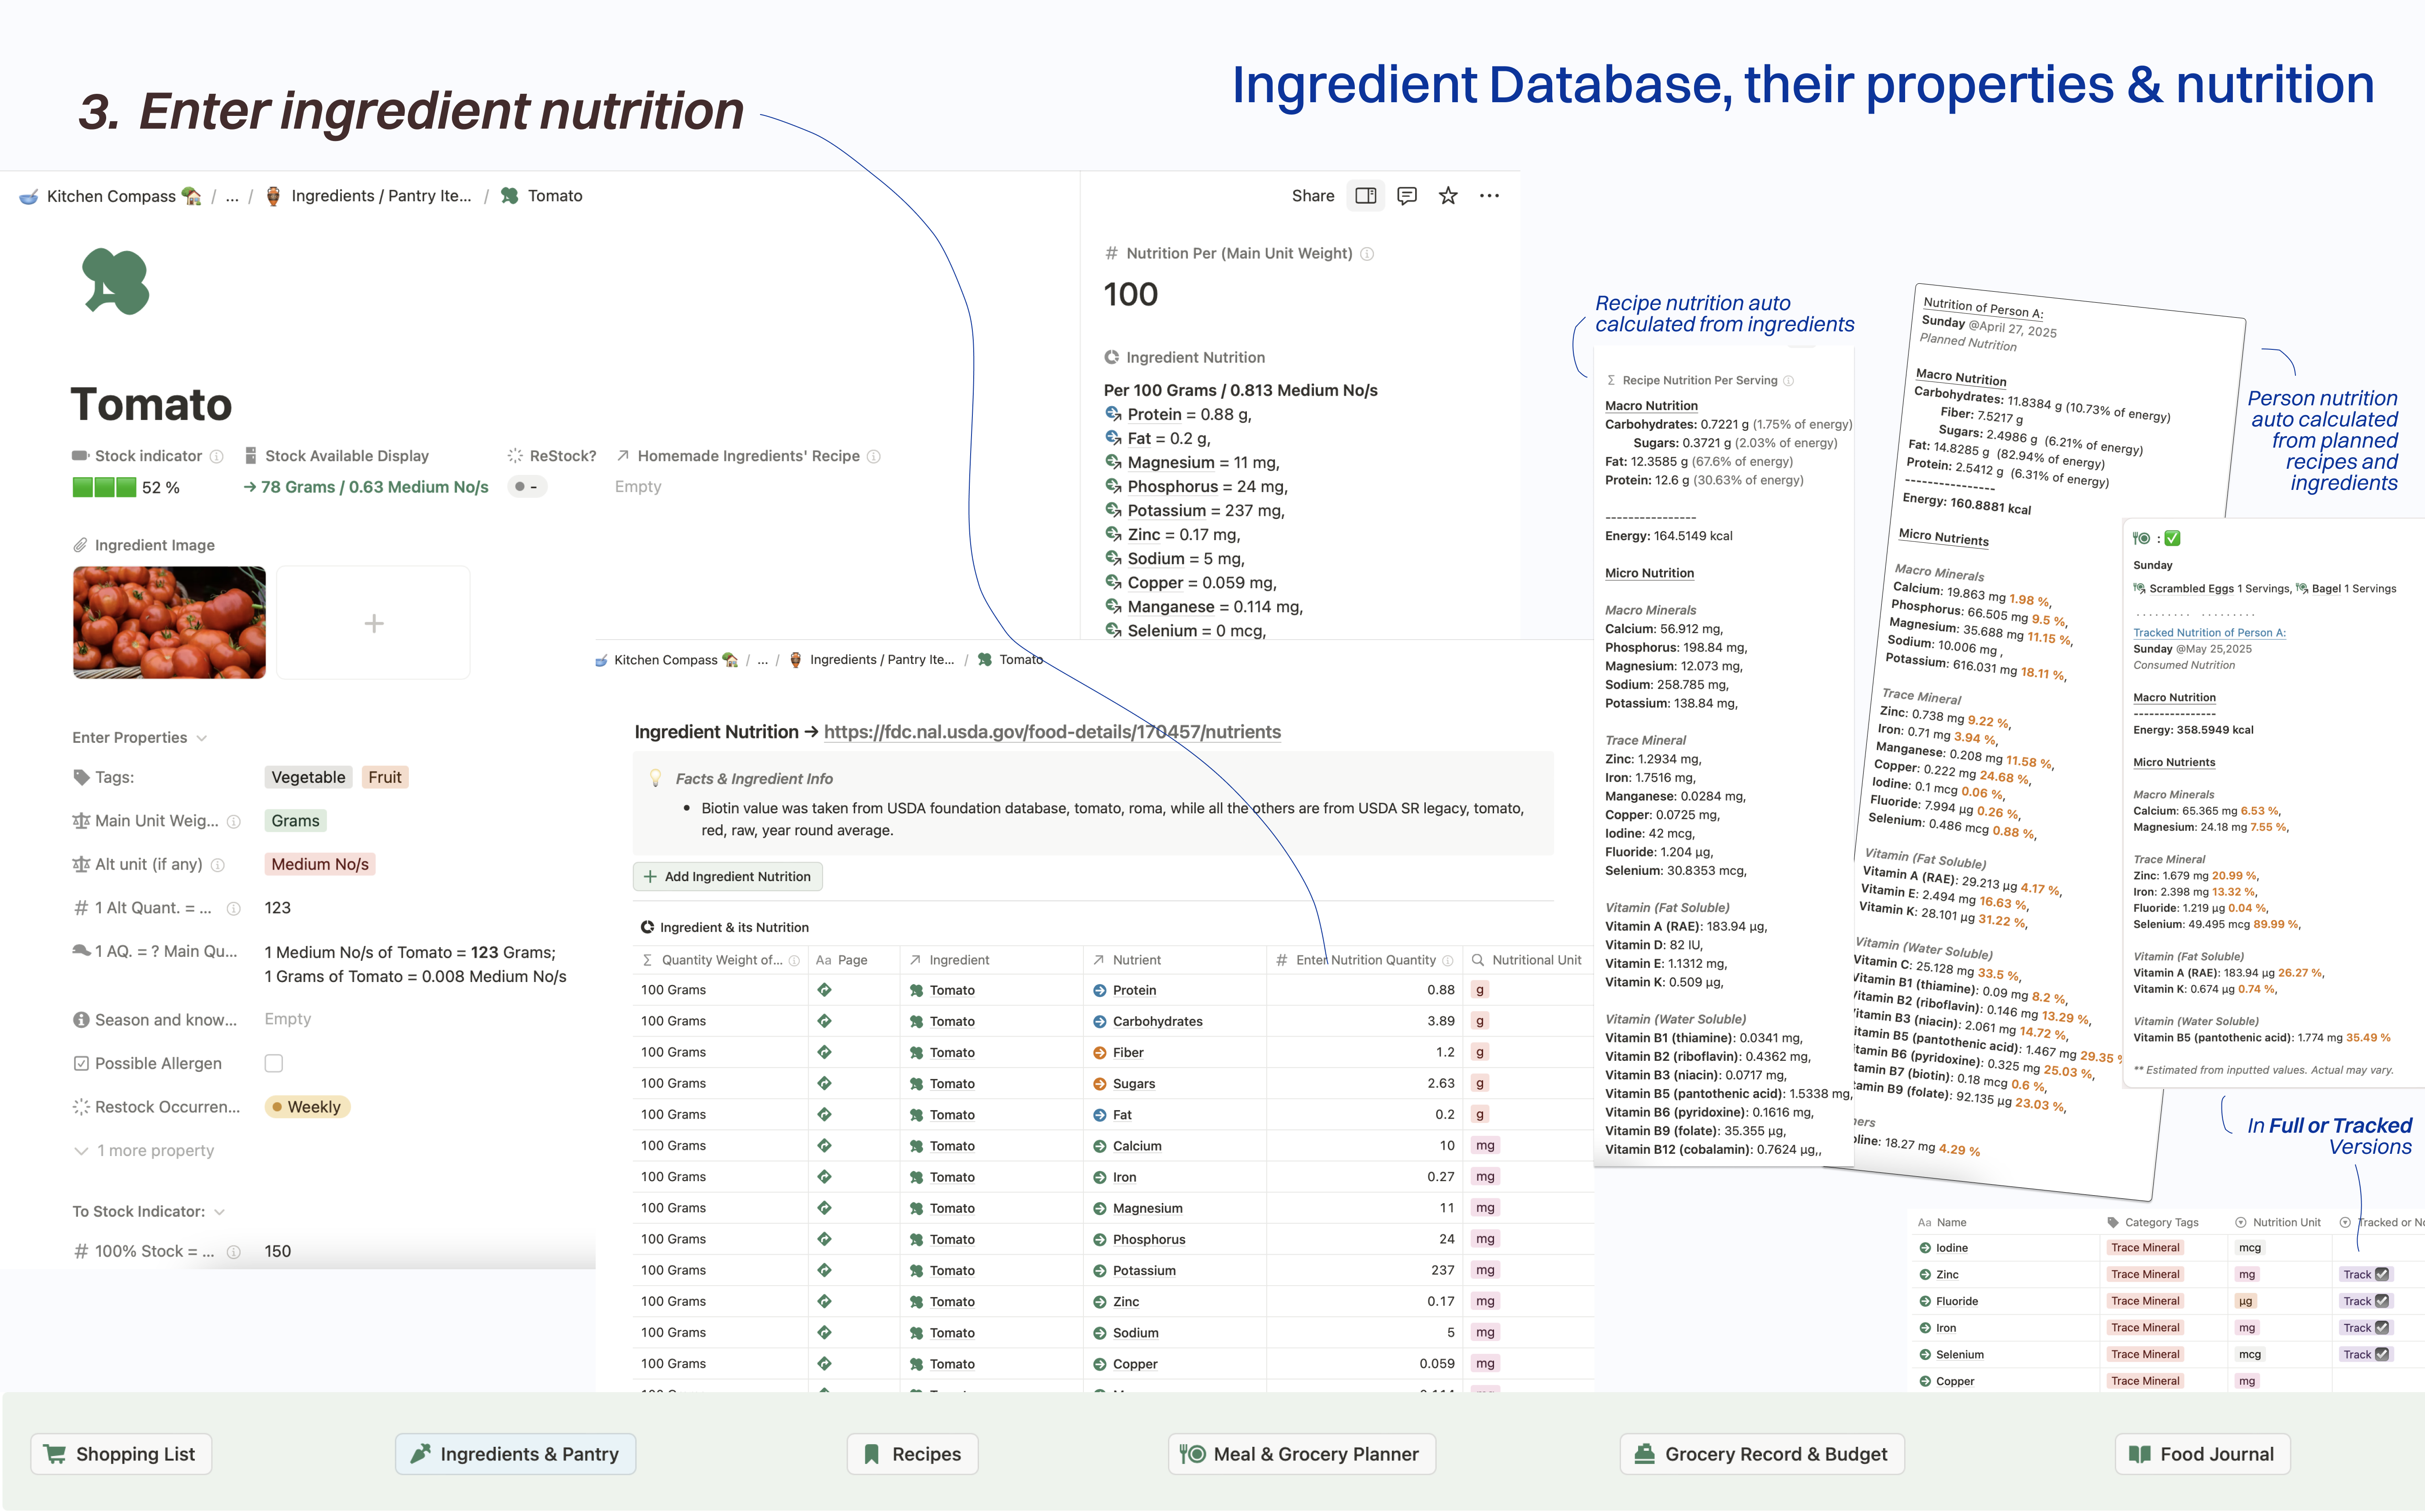Open page icon in Calcium row
Viewport: 2425px width, 1512px height.
tap(824, 1146)
